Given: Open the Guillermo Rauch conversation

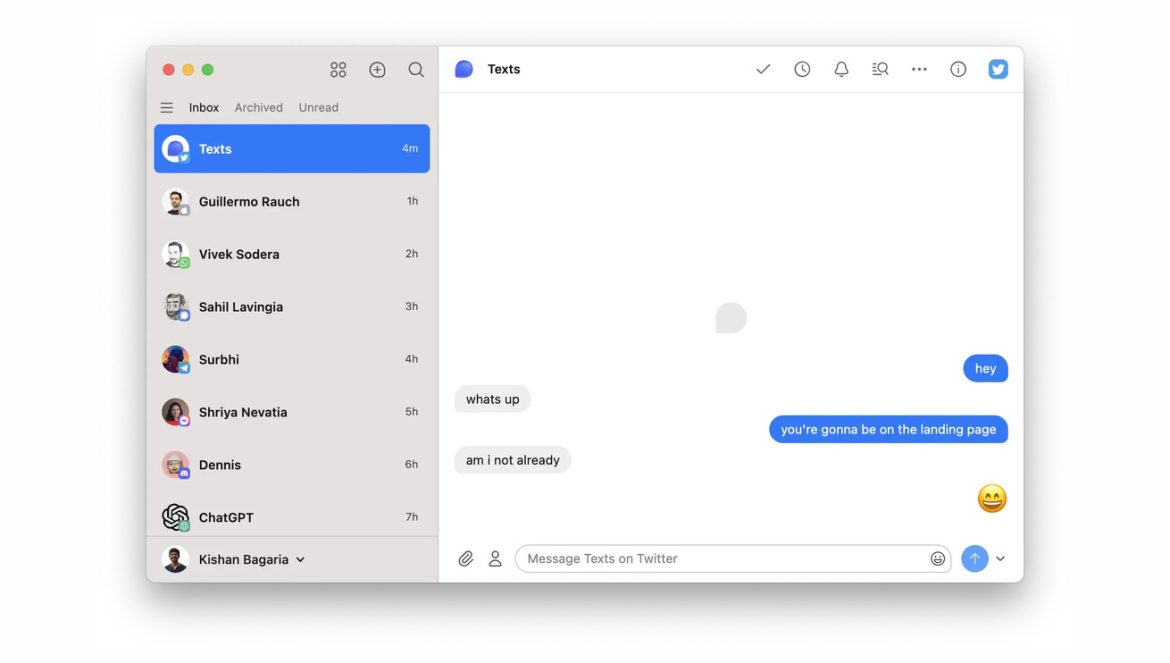Looking at the screenshot, I should tap(292, 201).
